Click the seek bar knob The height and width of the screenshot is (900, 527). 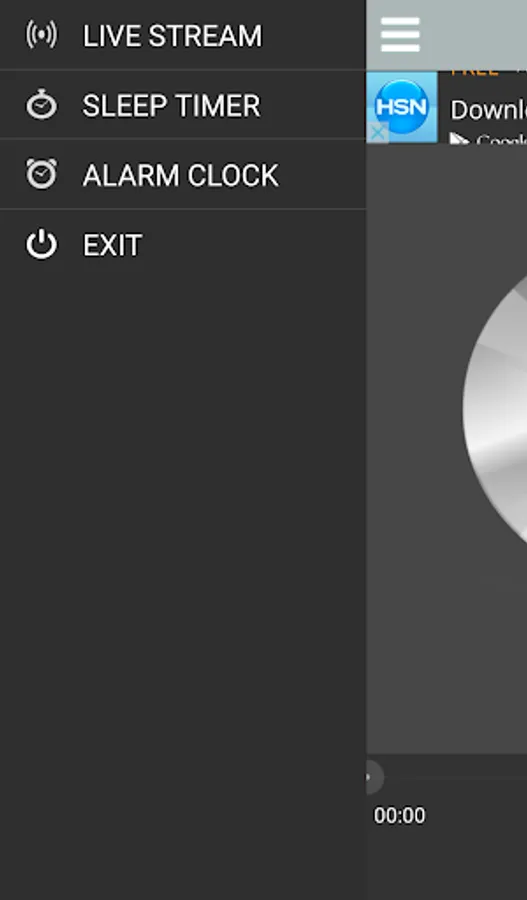373,778
